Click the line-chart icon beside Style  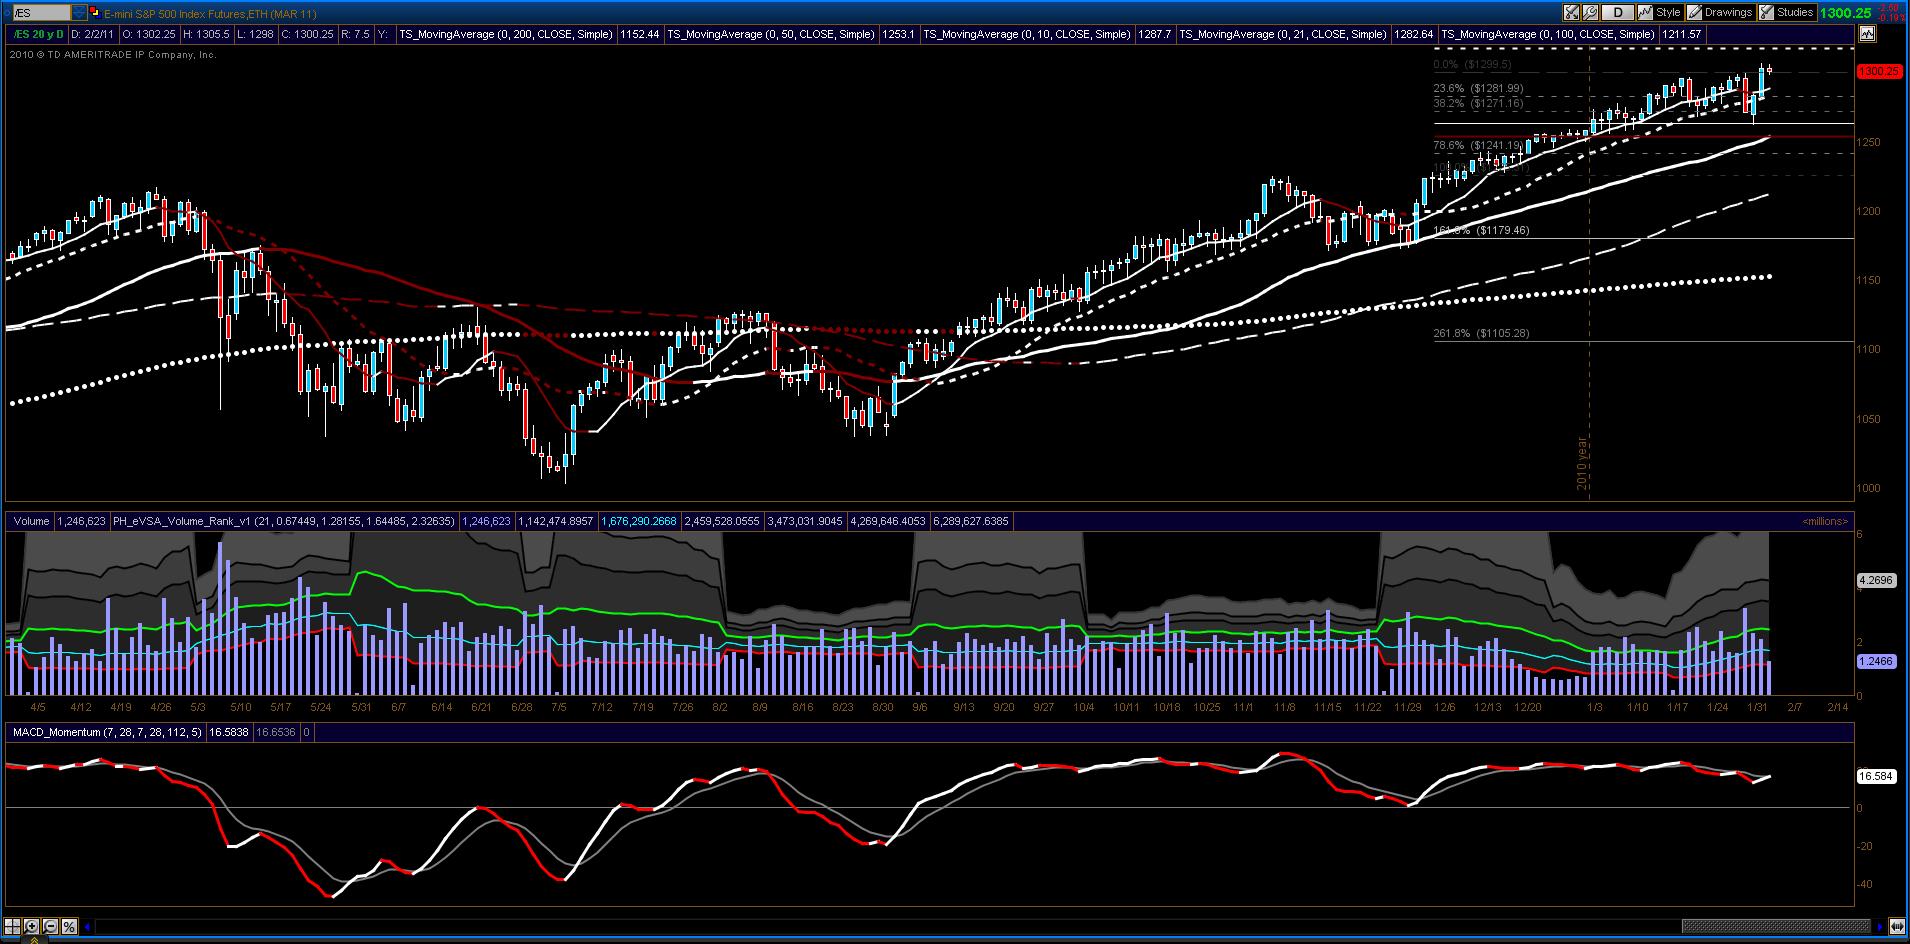coord(1645,13)
